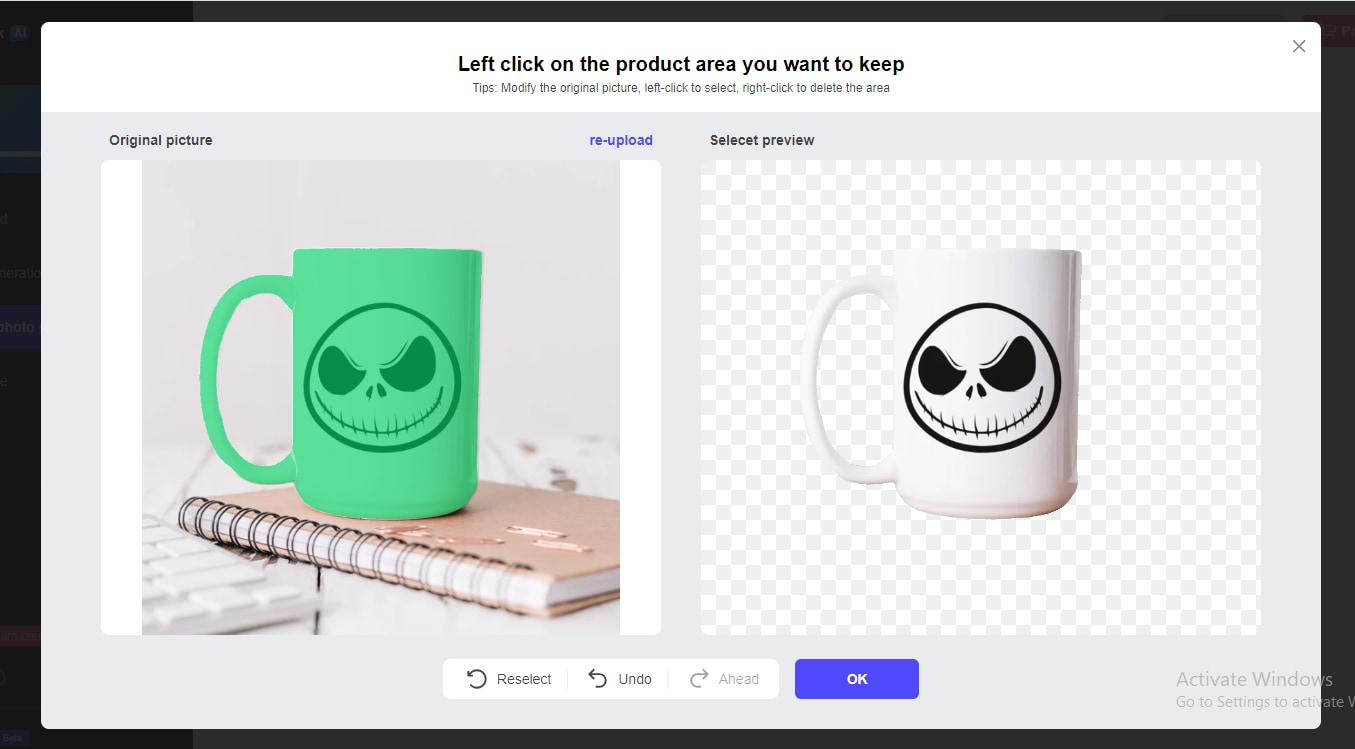This screenshot has width=1355, height=749.
Task: Click the re-upload link
Action: click(x=621, y=140)
